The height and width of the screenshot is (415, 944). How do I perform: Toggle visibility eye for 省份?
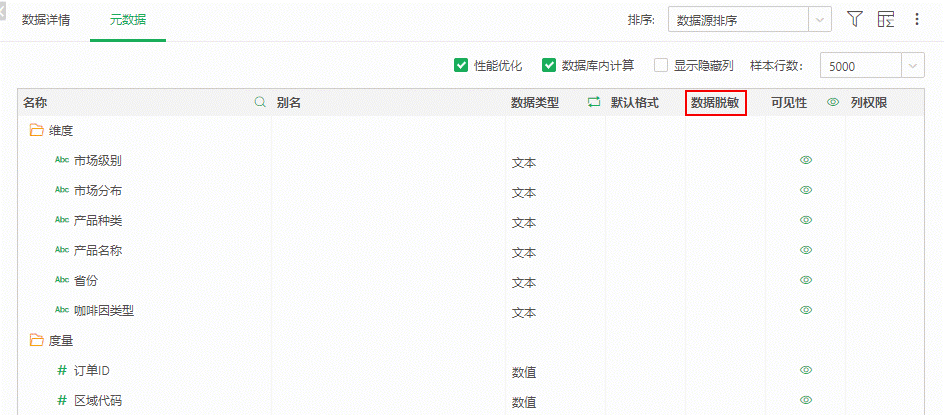pos(806,279)
